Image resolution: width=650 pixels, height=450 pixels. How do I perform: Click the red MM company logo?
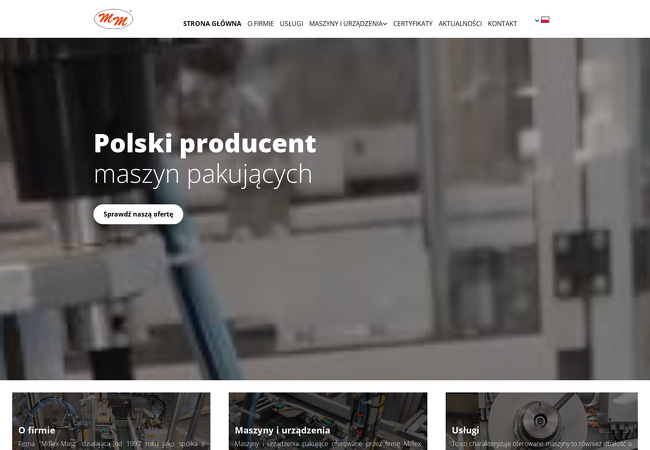click(x=113, y=19)
